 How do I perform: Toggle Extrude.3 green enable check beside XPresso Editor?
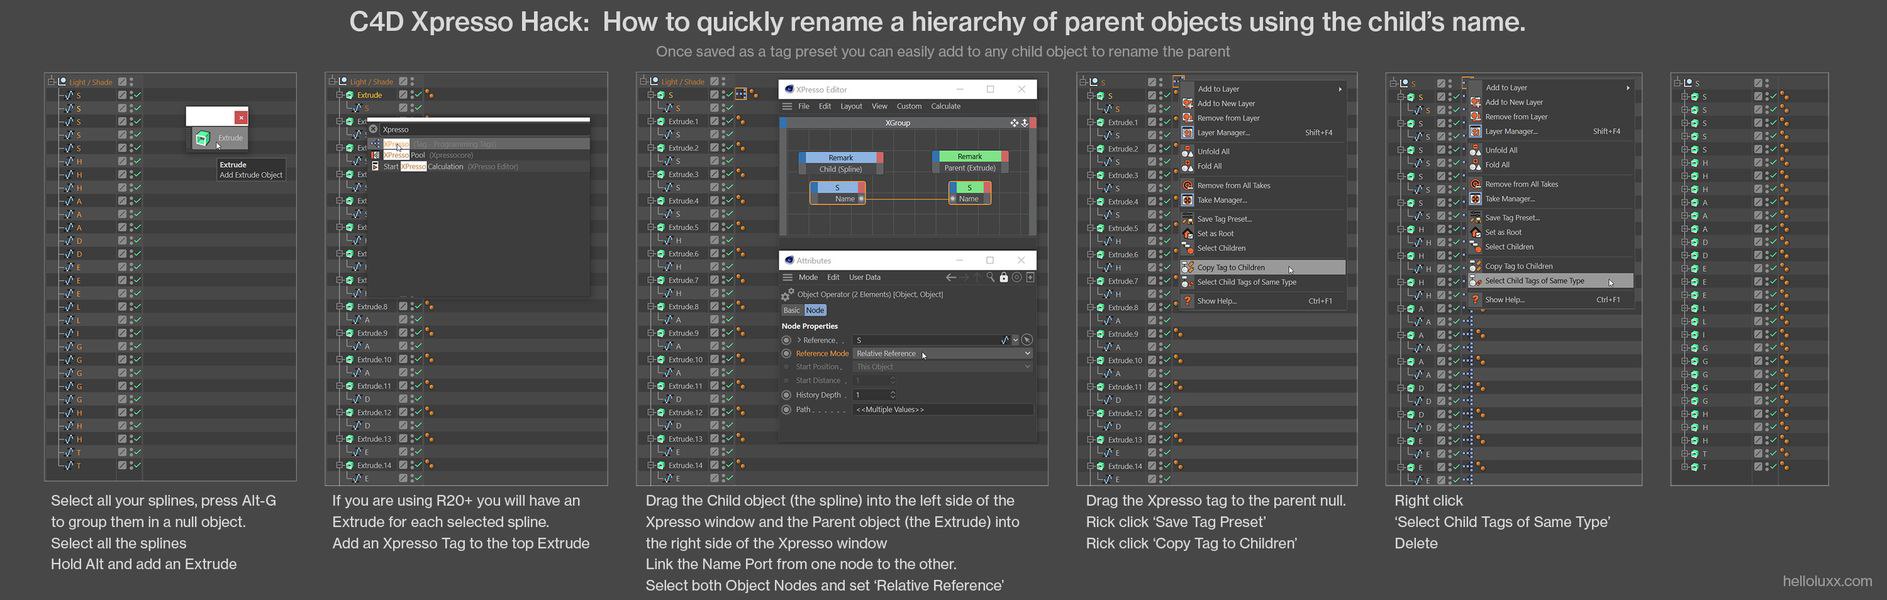(x=729, y=174)
